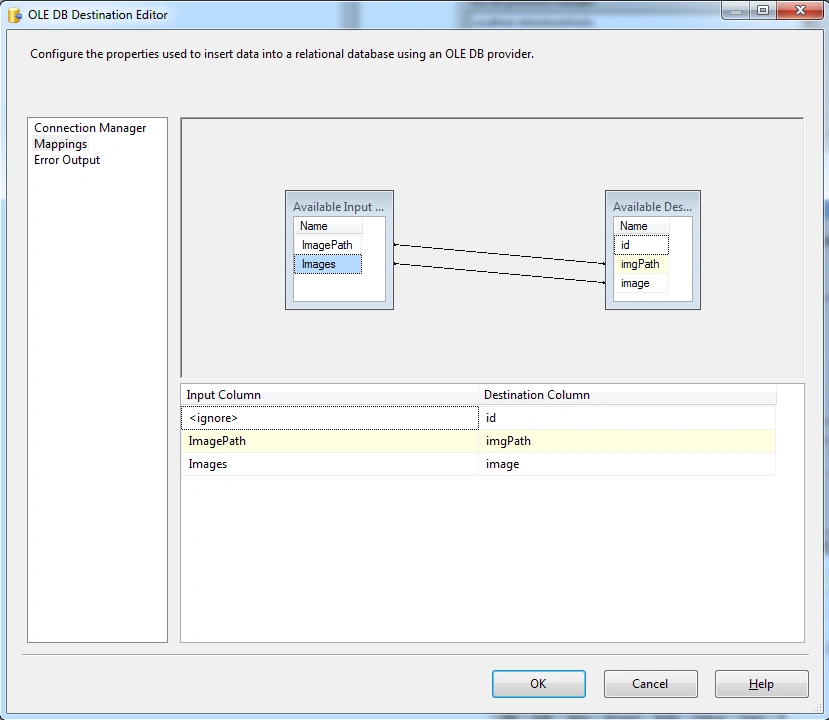Image resolution: width=829 pixels, height=720 pixels.
Task: Click the imgPath destination column cell
Action: (627, 441)
